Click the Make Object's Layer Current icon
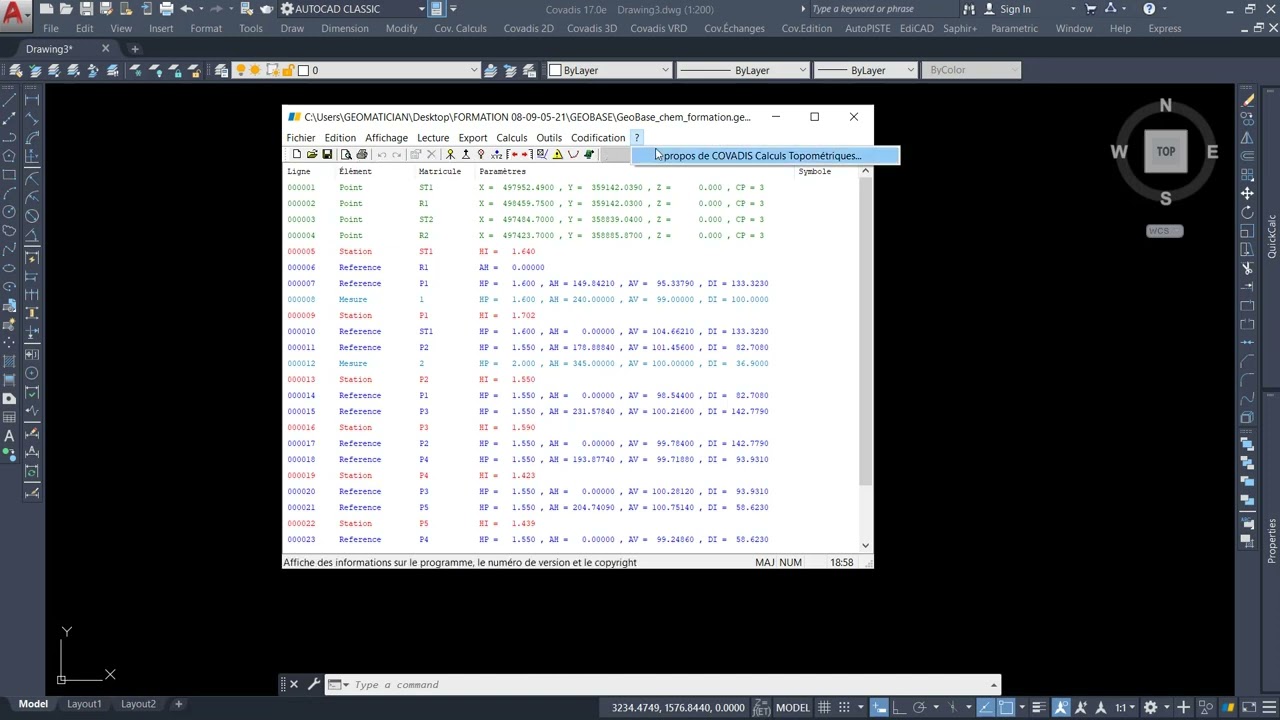 [x=490, y=70]
